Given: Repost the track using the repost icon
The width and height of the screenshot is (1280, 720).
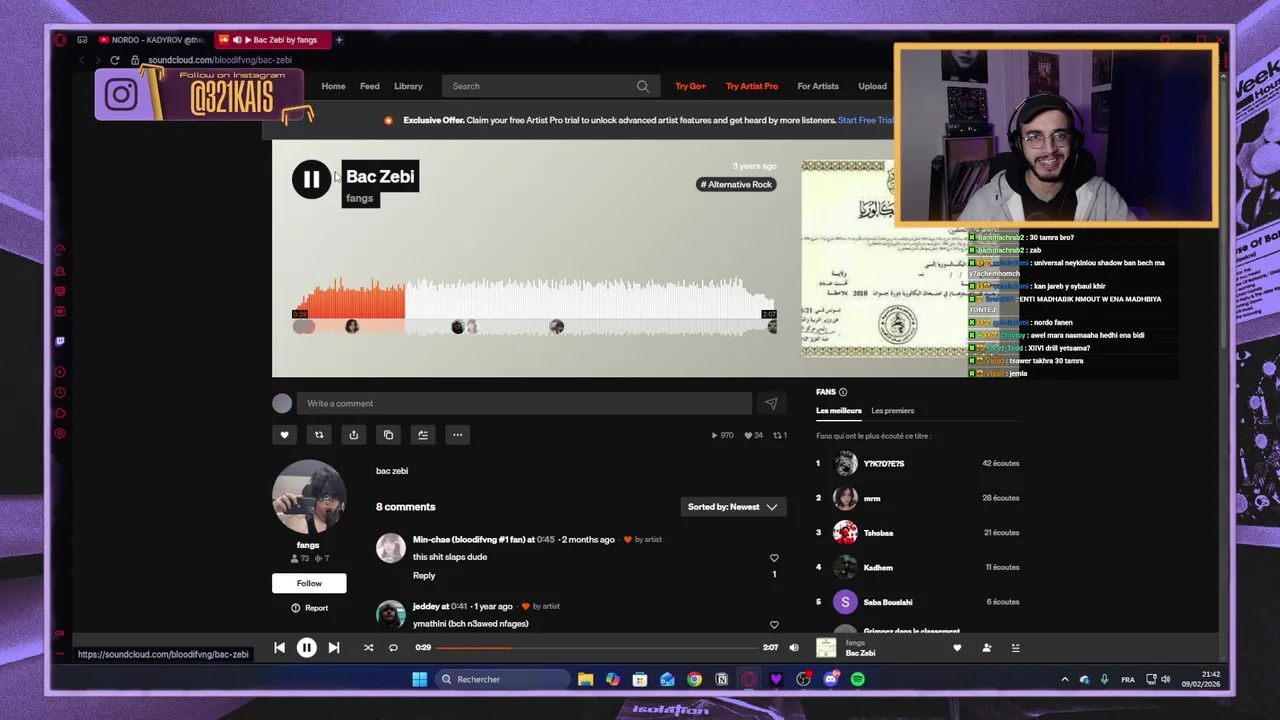Looking at the screenshot, I should click(319, 435).
